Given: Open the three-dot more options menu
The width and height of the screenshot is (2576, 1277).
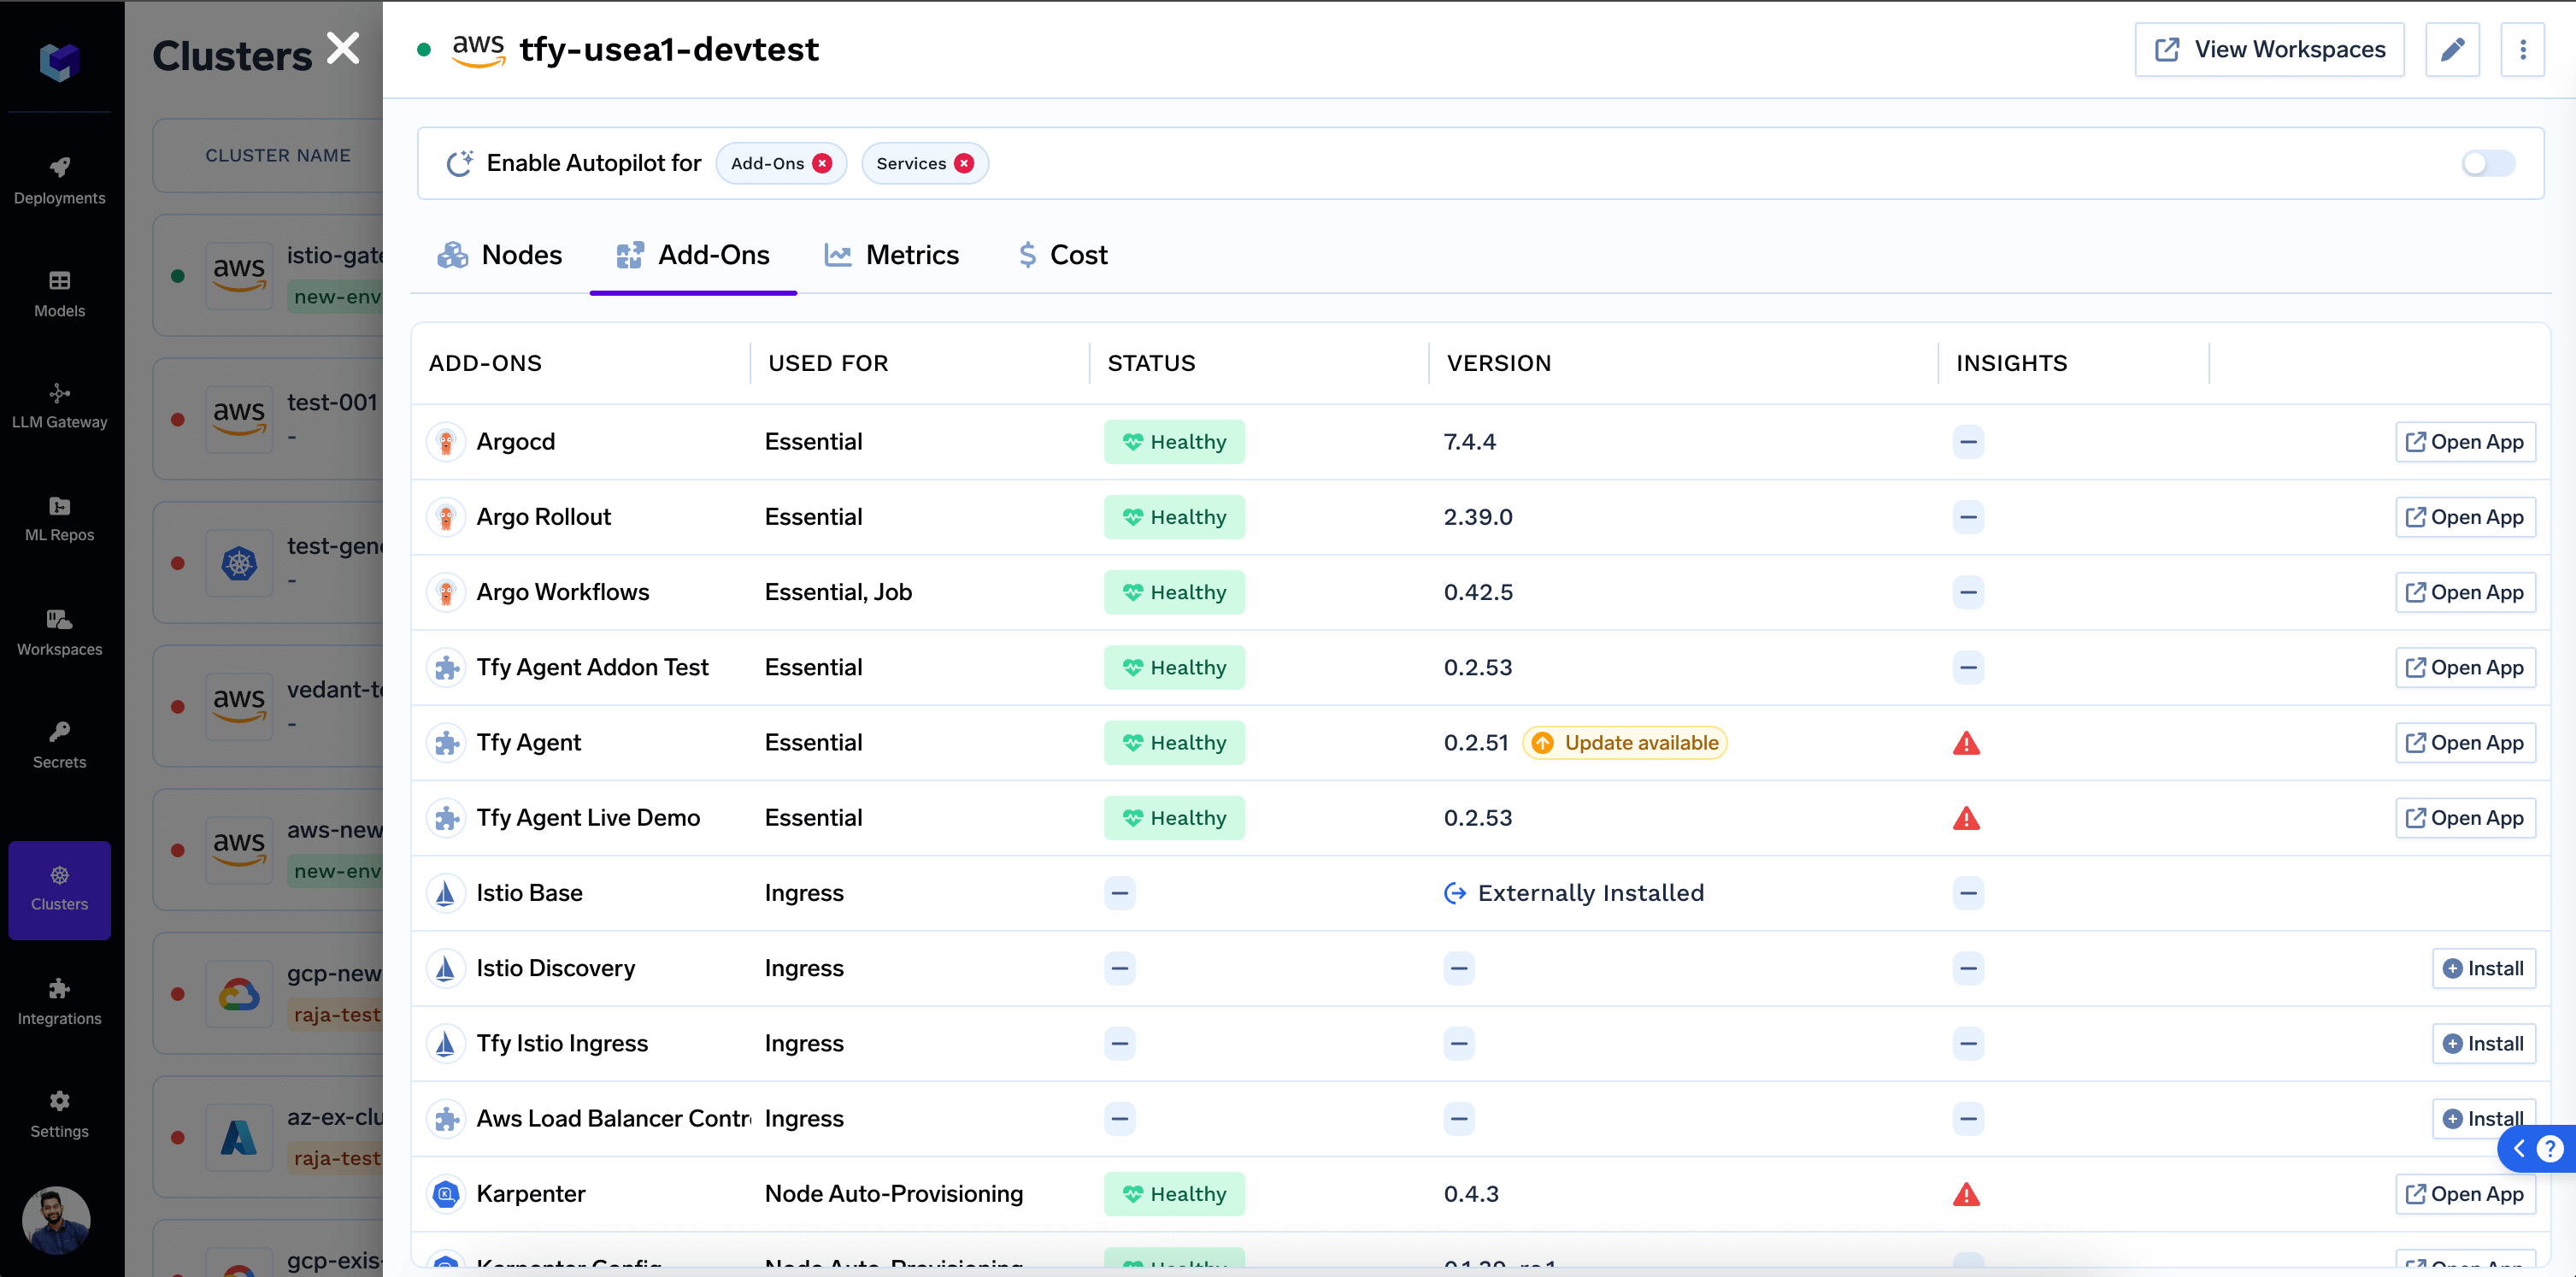Looking at the screenshot, I should pos(2522,49).
